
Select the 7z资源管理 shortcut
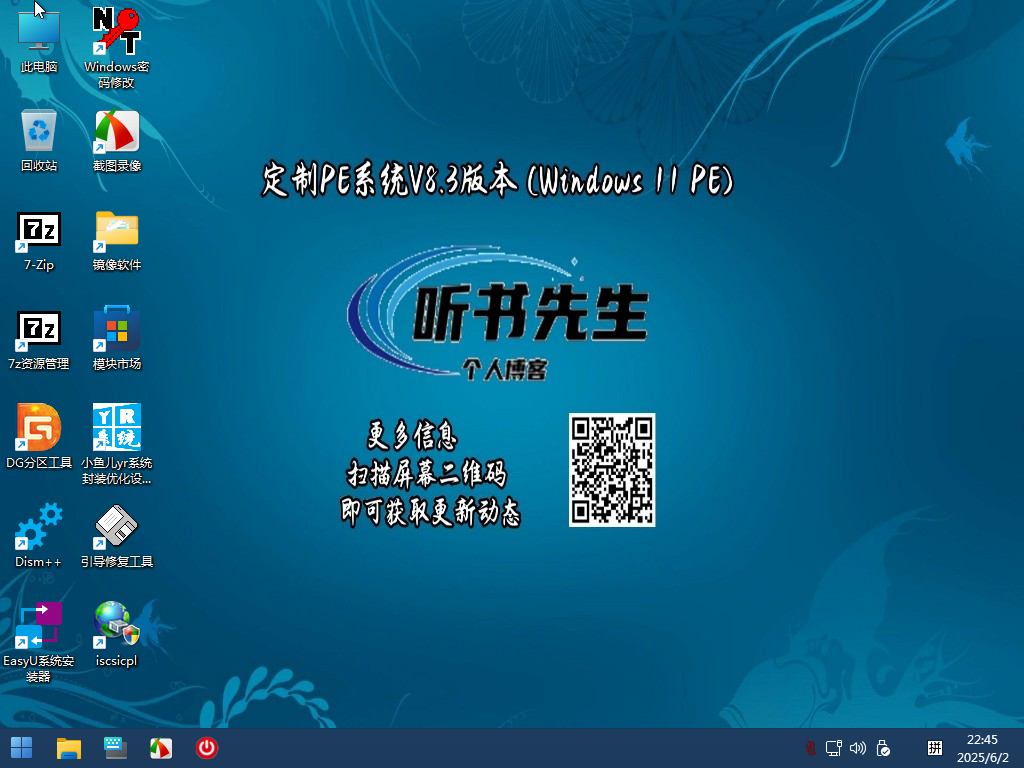point(39,339)
